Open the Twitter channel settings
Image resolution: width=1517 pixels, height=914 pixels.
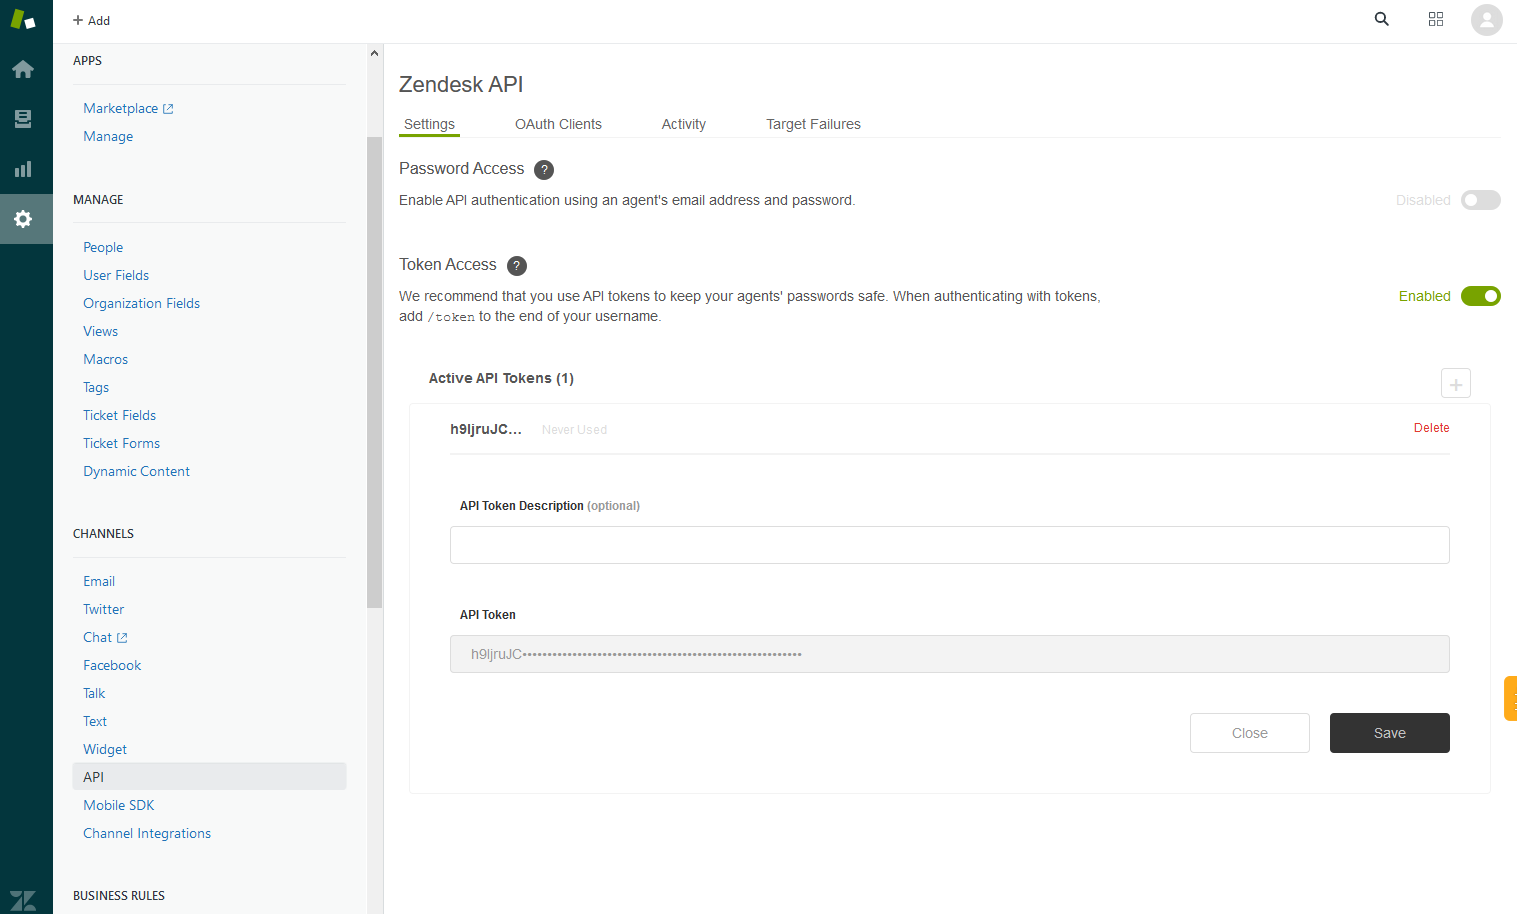pos(103,609)
